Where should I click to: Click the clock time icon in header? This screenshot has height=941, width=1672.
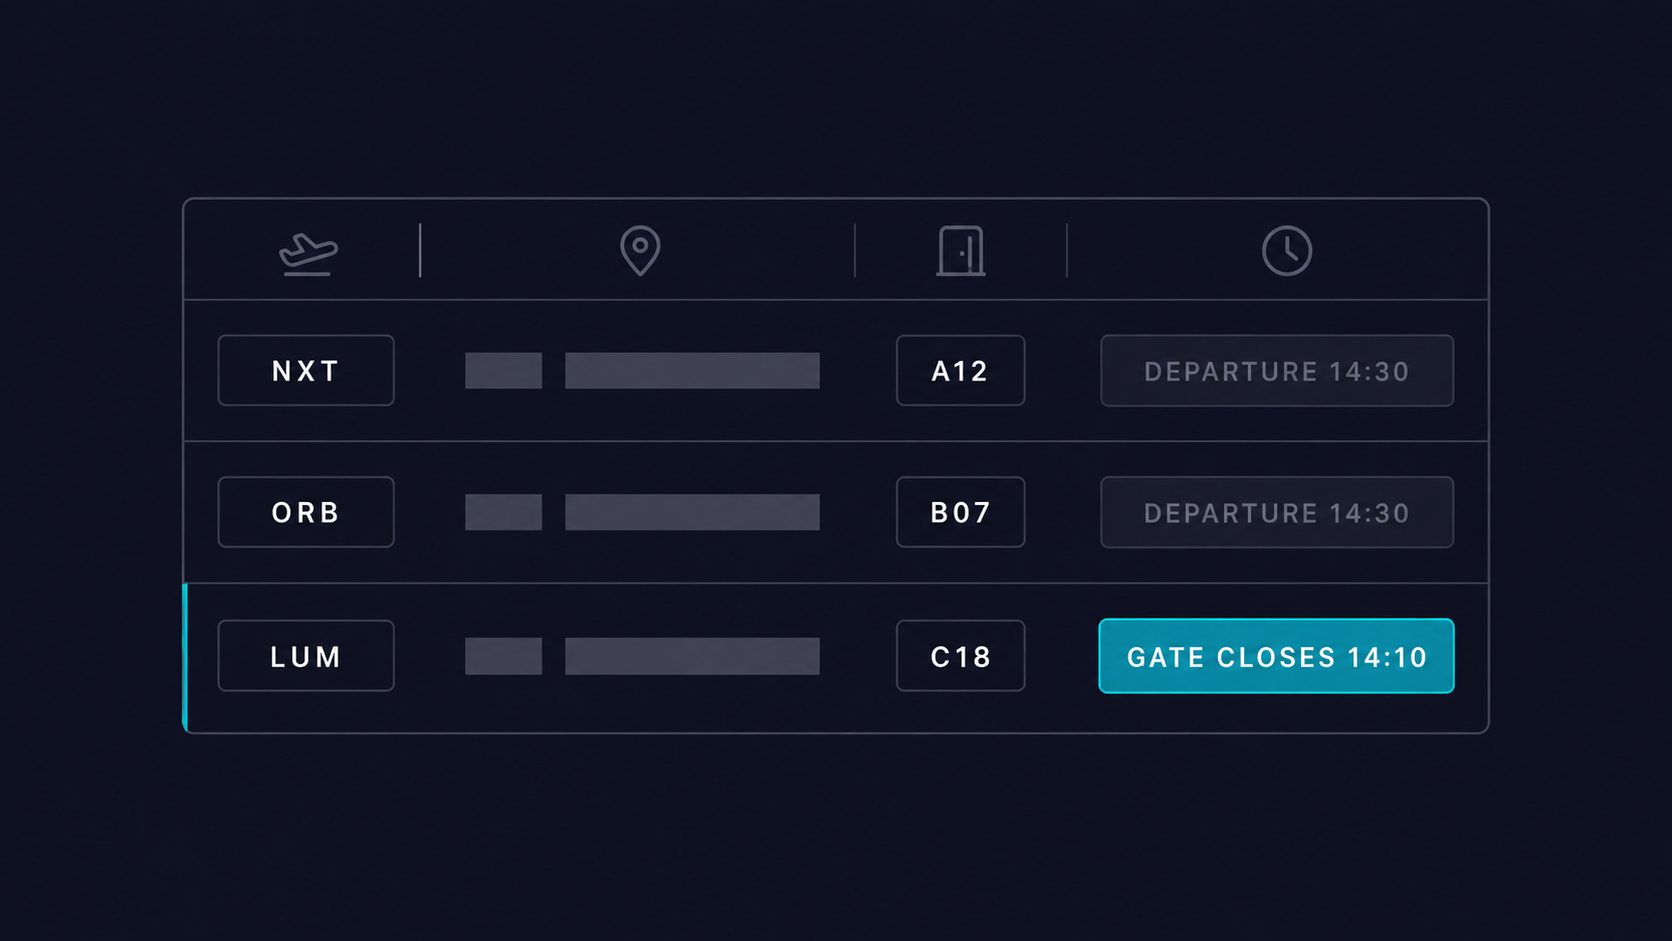click(x=1287, y=251)
